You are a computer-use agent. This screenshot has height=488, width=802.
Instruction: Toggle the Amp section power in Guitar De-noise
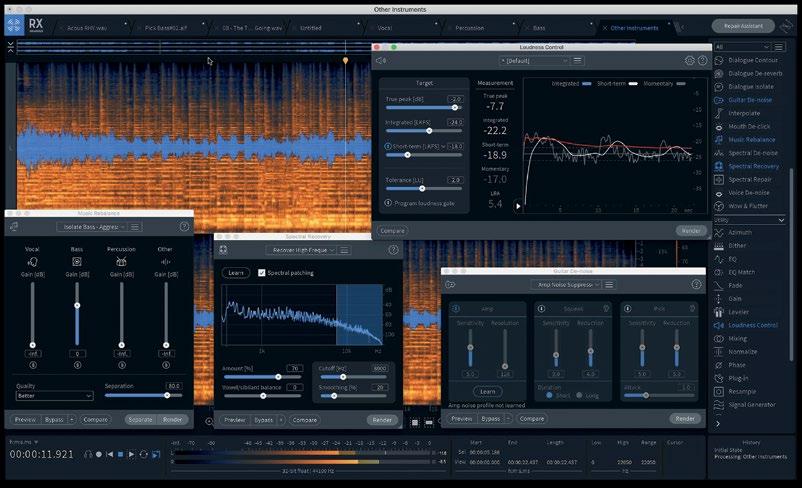(x=456, y=308)
